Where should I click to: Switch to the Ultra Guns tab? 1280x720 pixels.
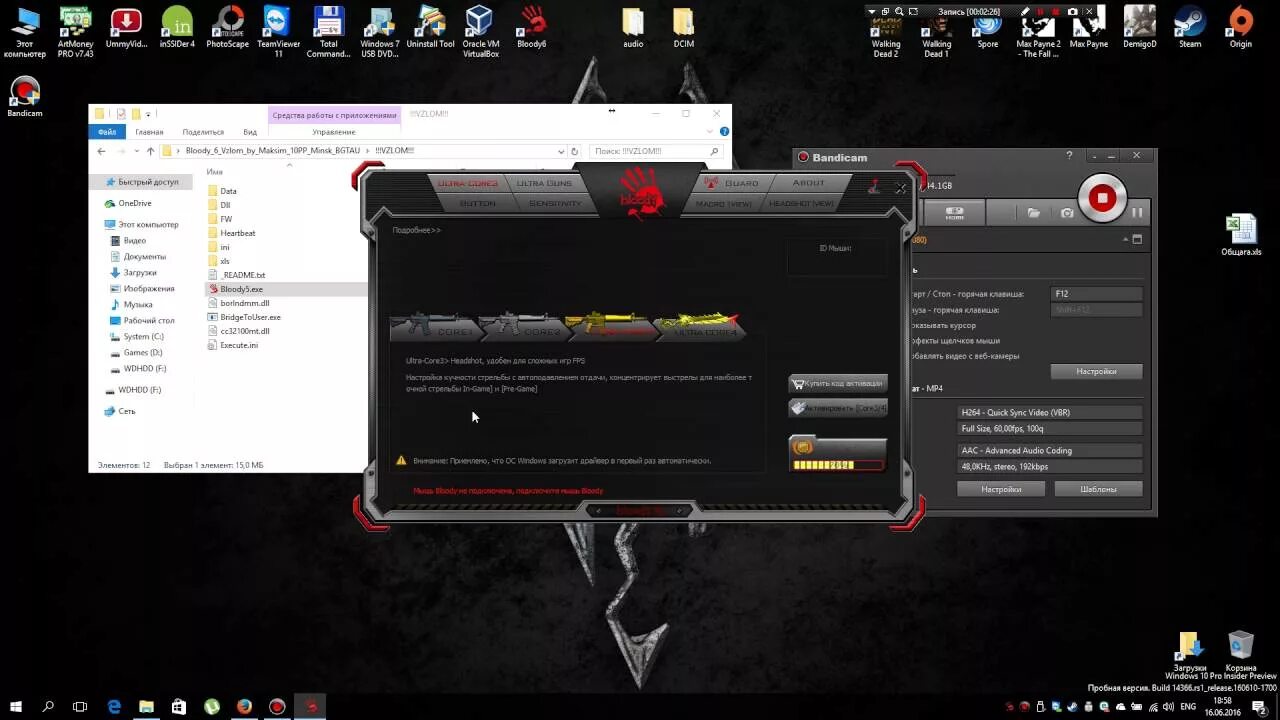[x=544, y=183]
